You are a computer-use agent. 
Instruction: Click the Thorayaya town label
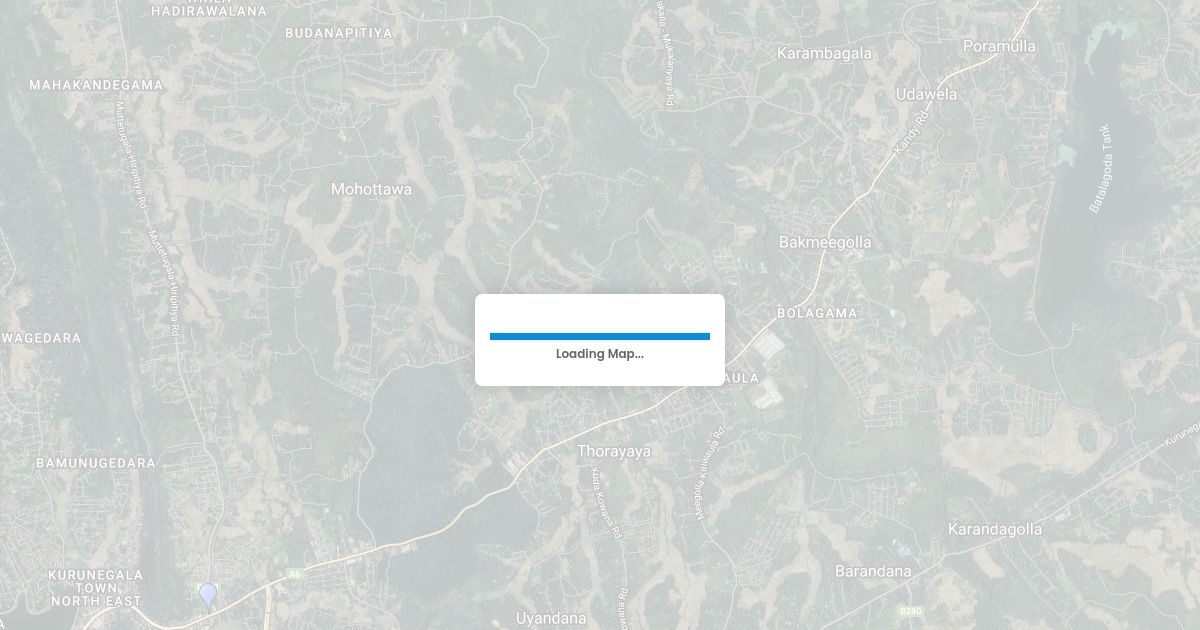click(614, 451)
